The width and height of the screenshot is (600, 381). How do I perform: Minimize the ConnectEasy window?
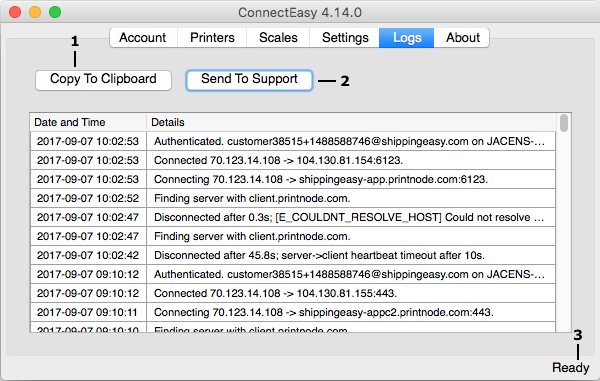(x=35, y=12)
